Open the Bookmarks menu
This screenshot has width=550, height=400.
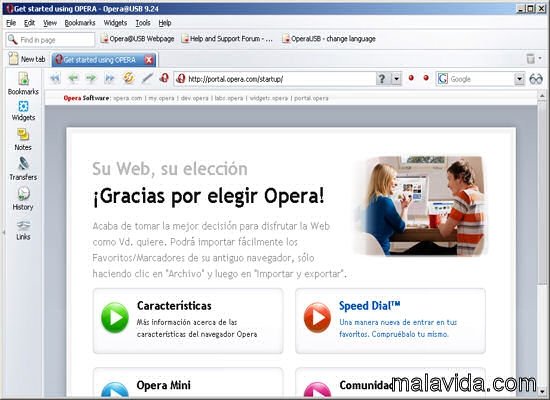[x=80, y=23]
